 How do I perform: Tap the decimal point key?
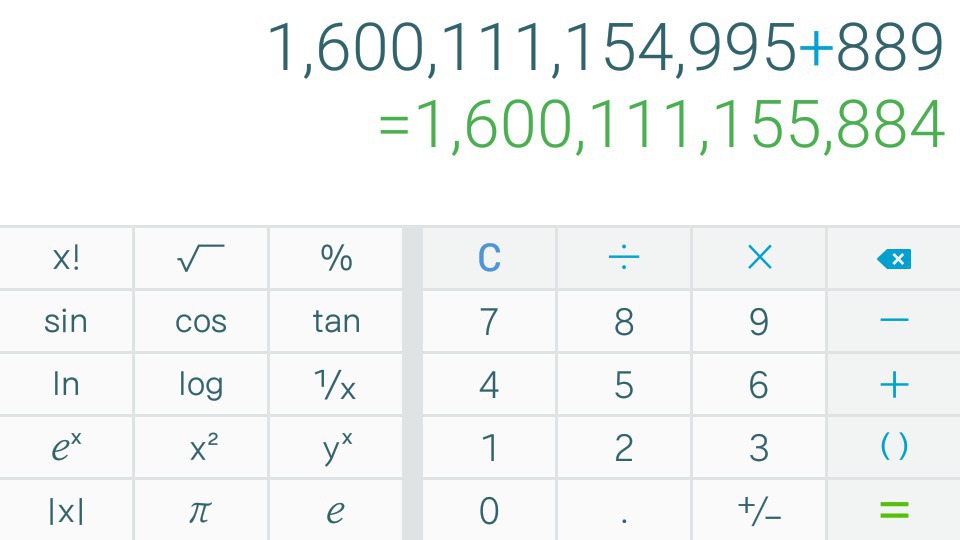tap(624, 510)
